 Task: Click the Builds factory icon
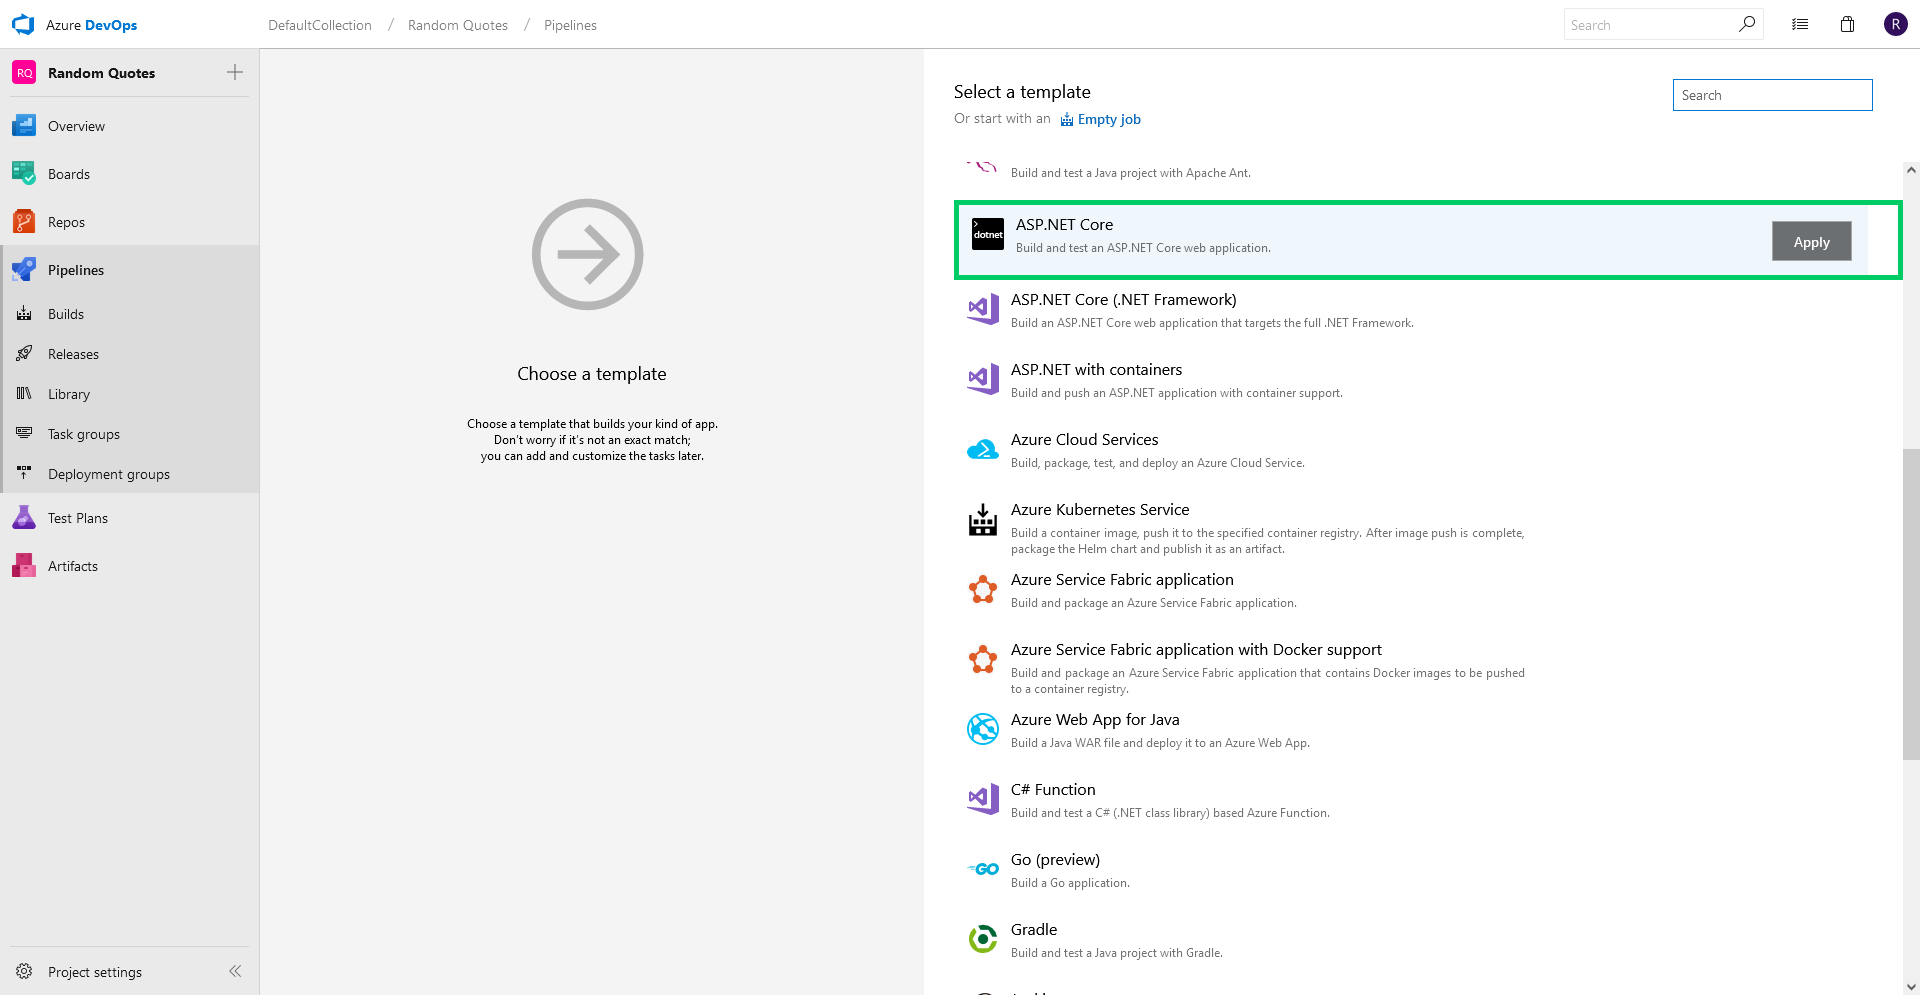[24, 314]
